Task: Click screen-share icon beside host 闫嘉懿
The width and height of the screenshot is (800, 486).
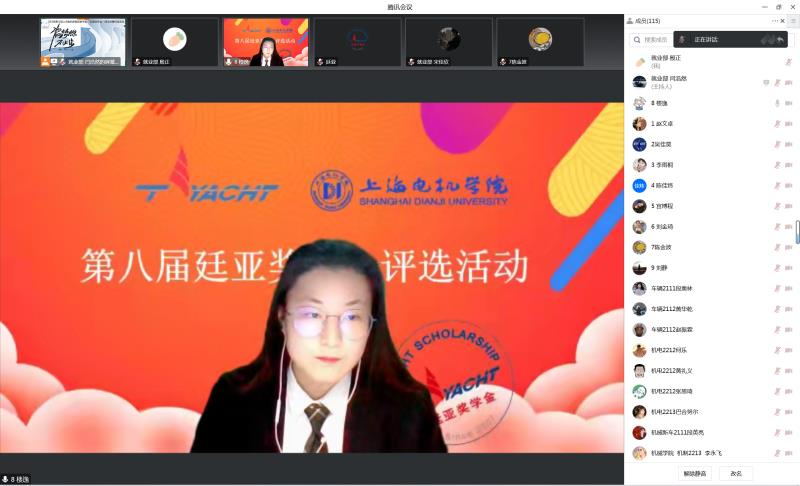Action: point(766,82)
